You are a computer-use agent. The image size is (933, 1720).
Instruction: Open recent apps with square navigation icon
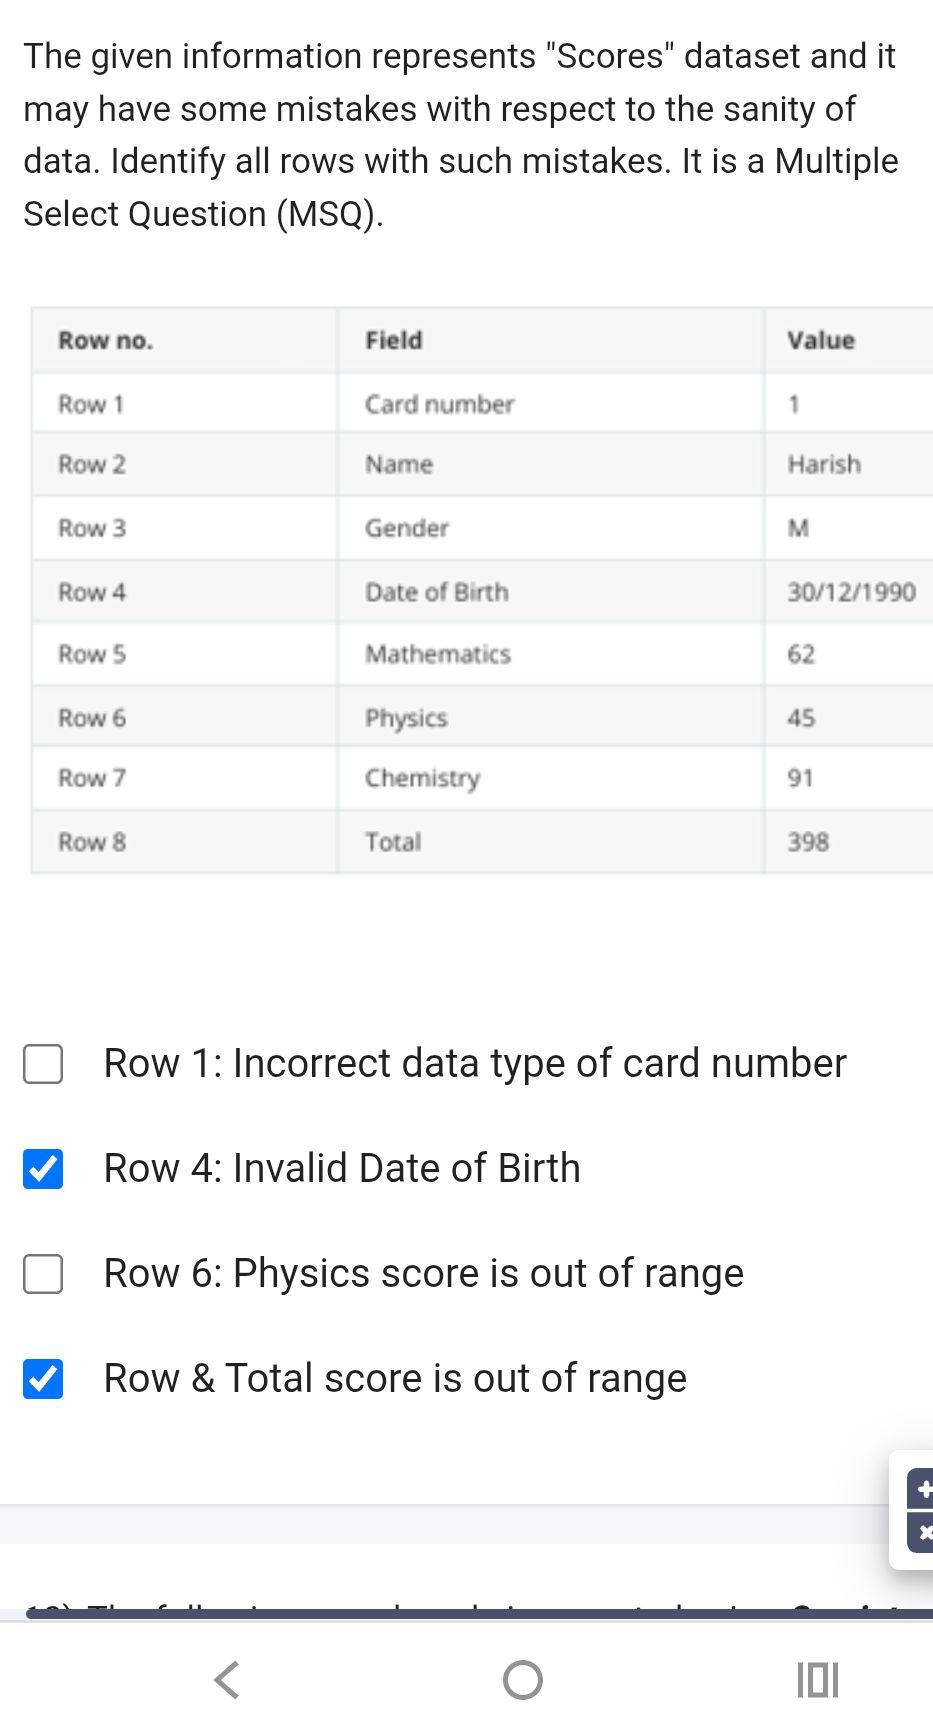pos(816,1678)
